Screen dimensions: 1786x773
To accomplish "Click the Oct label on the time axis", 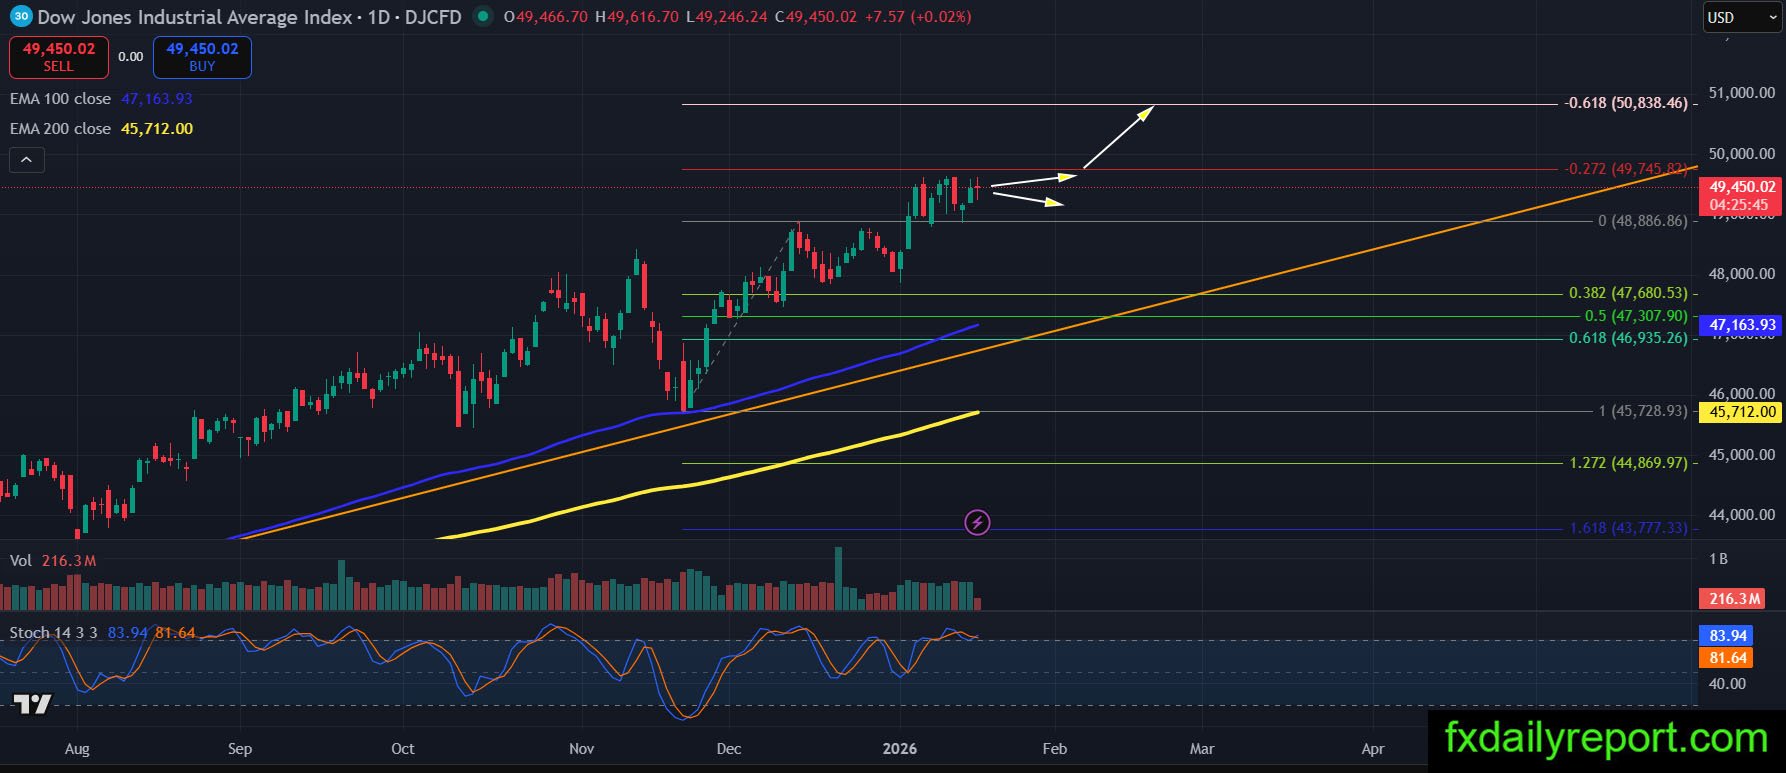I will click(402, 749).
